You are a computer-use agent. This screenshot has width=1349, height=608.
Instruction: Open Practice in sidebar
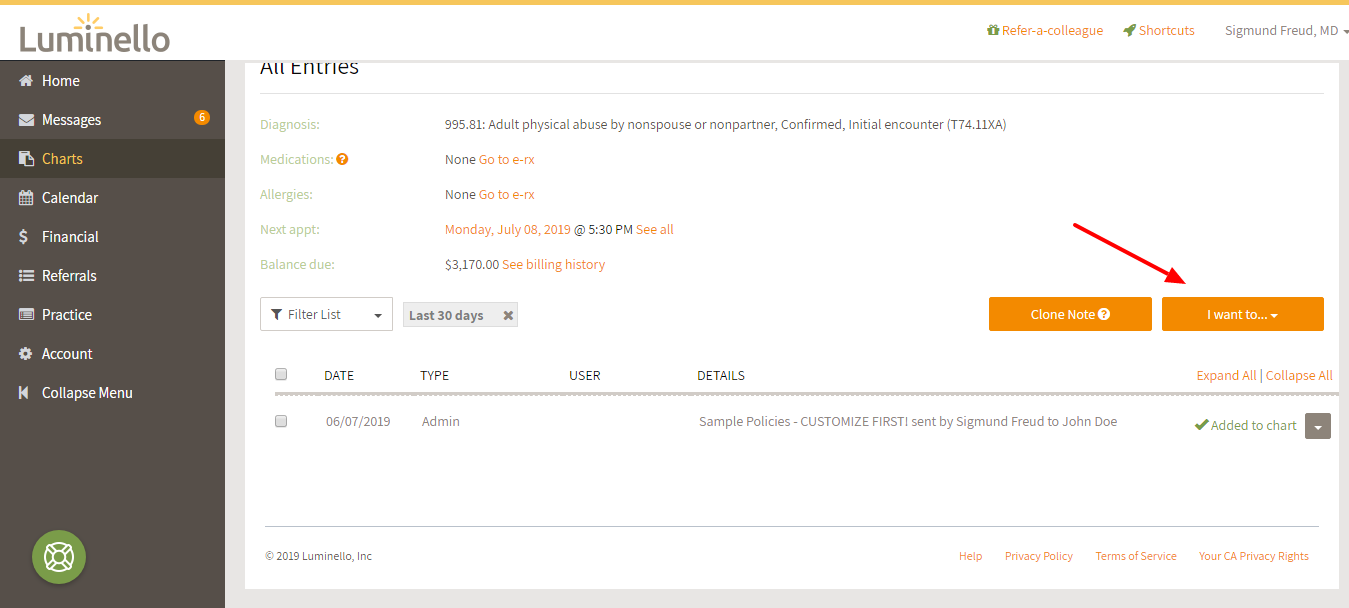tap(112, 315)
